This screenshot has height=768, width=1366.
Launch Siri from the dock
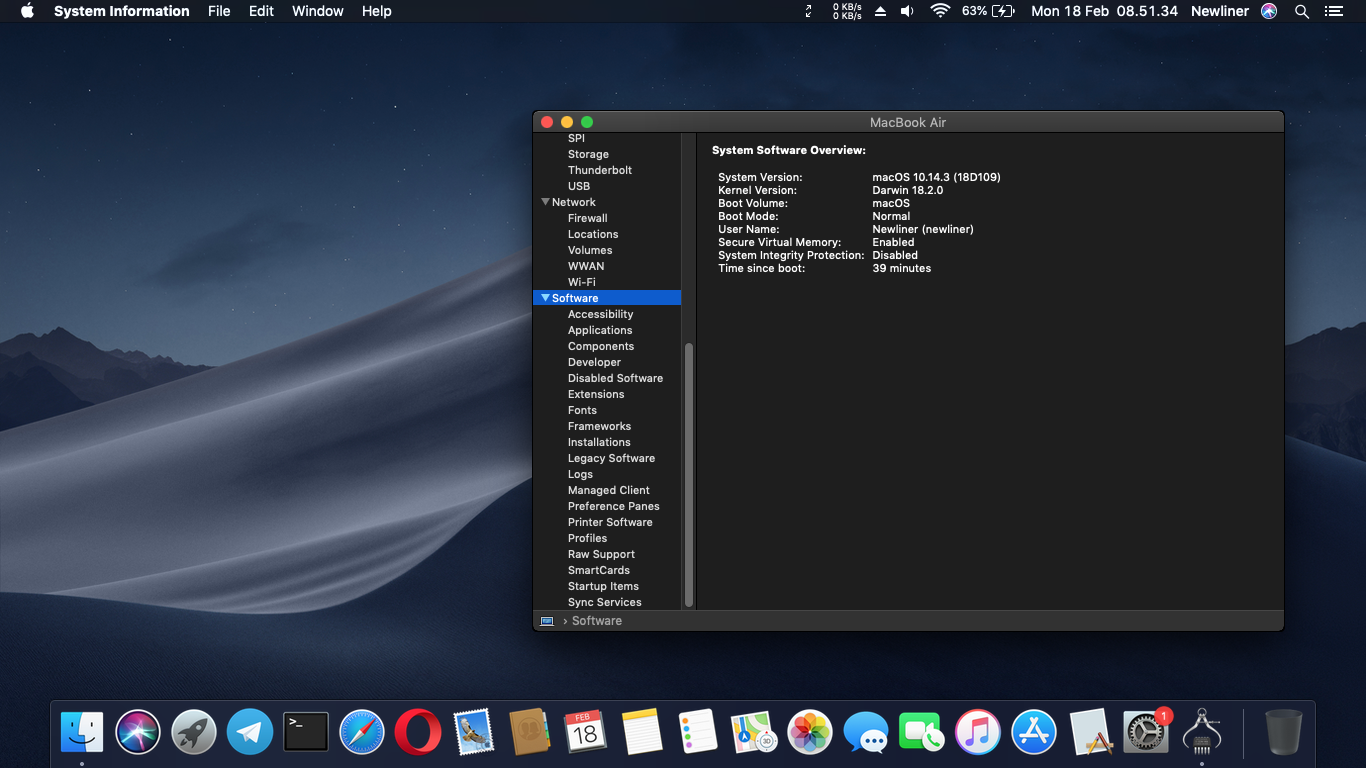(x=138, y=732)
